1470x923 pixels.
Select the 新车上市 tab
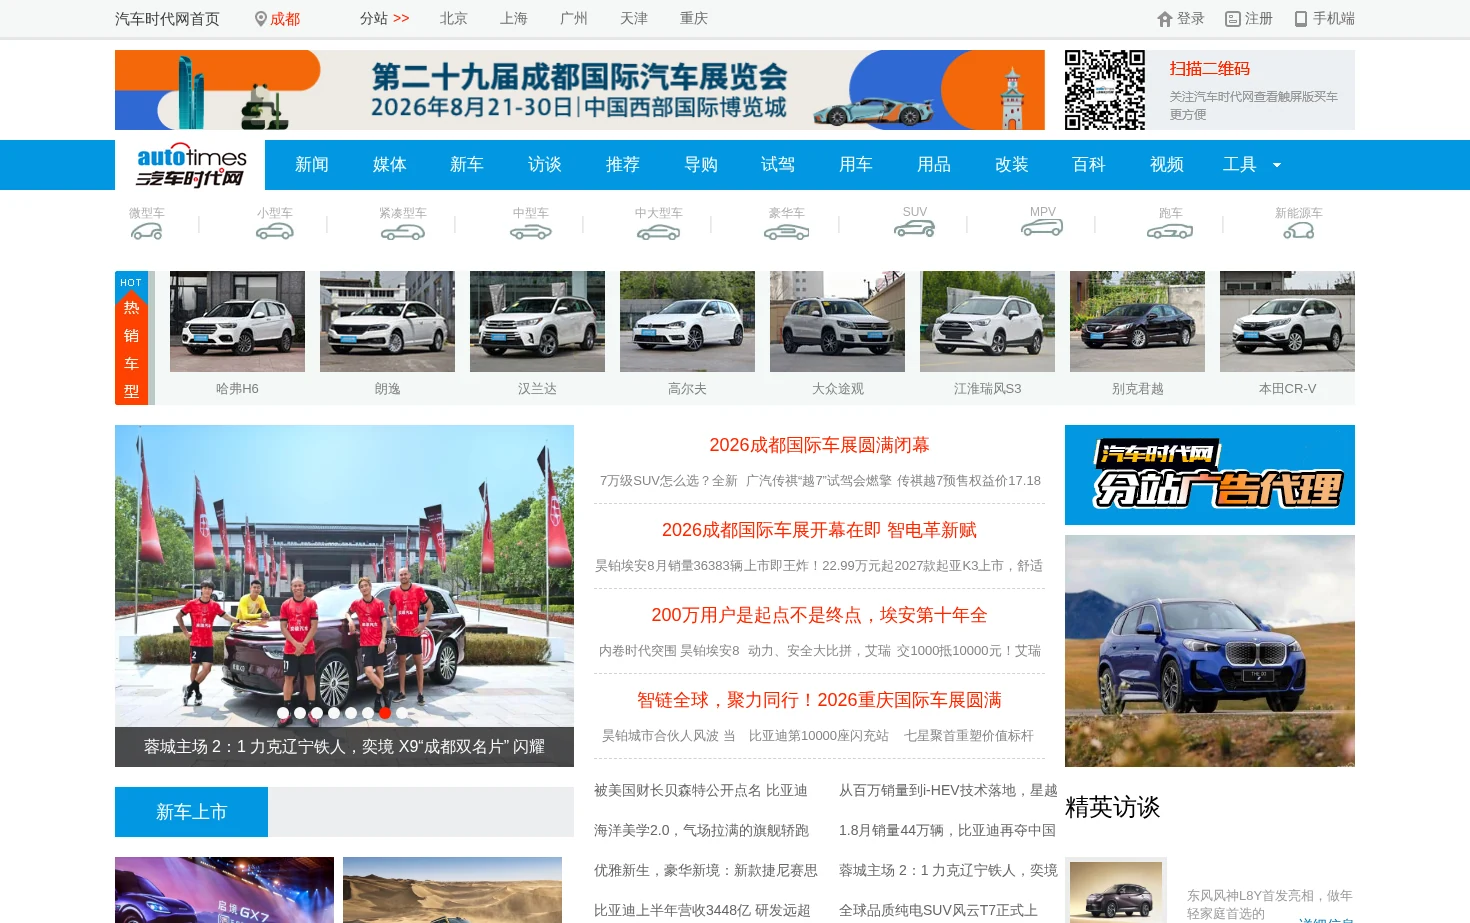(191, 812)
